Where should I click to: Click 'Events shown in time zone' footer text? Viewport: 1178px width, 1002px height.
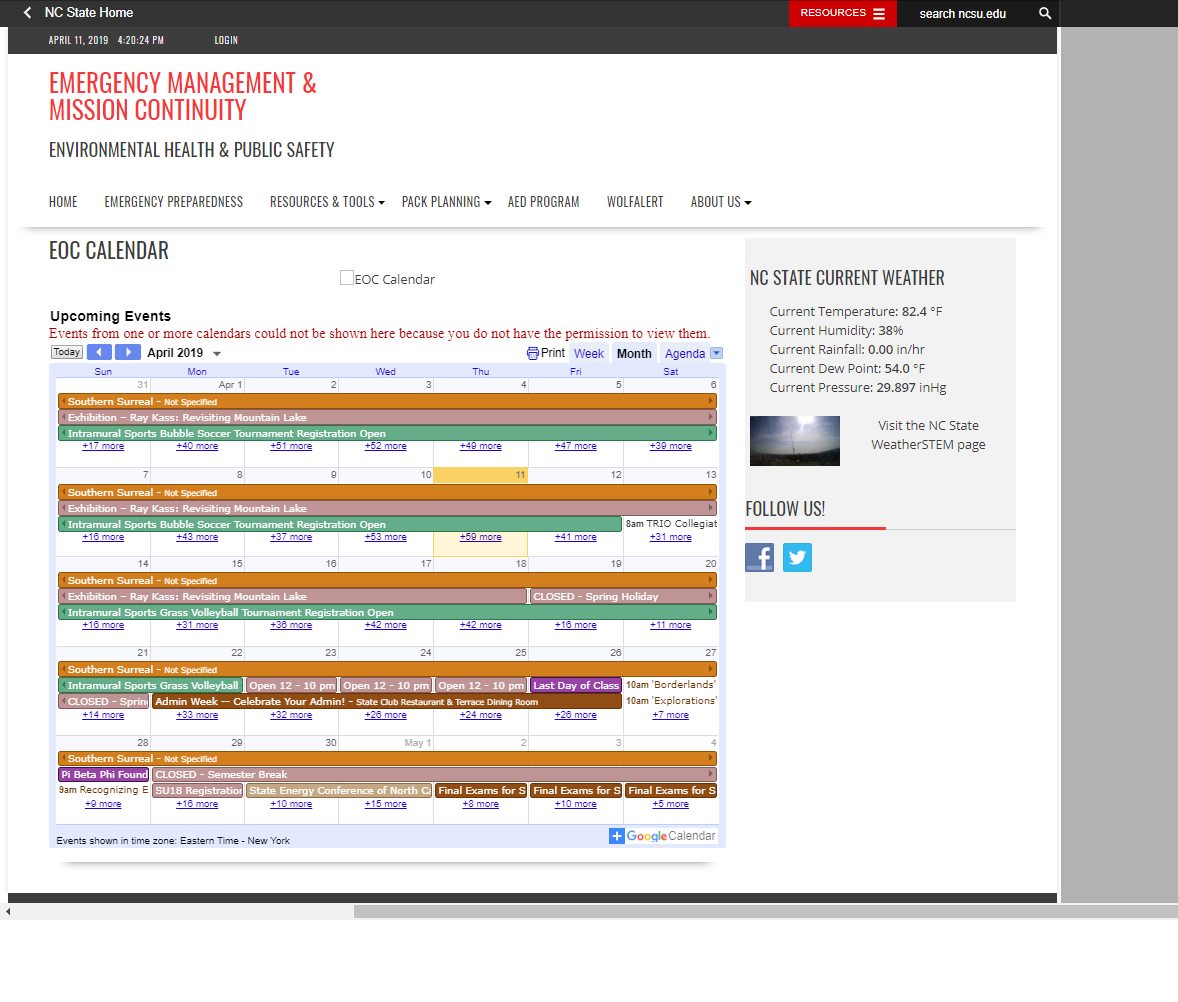173,841
